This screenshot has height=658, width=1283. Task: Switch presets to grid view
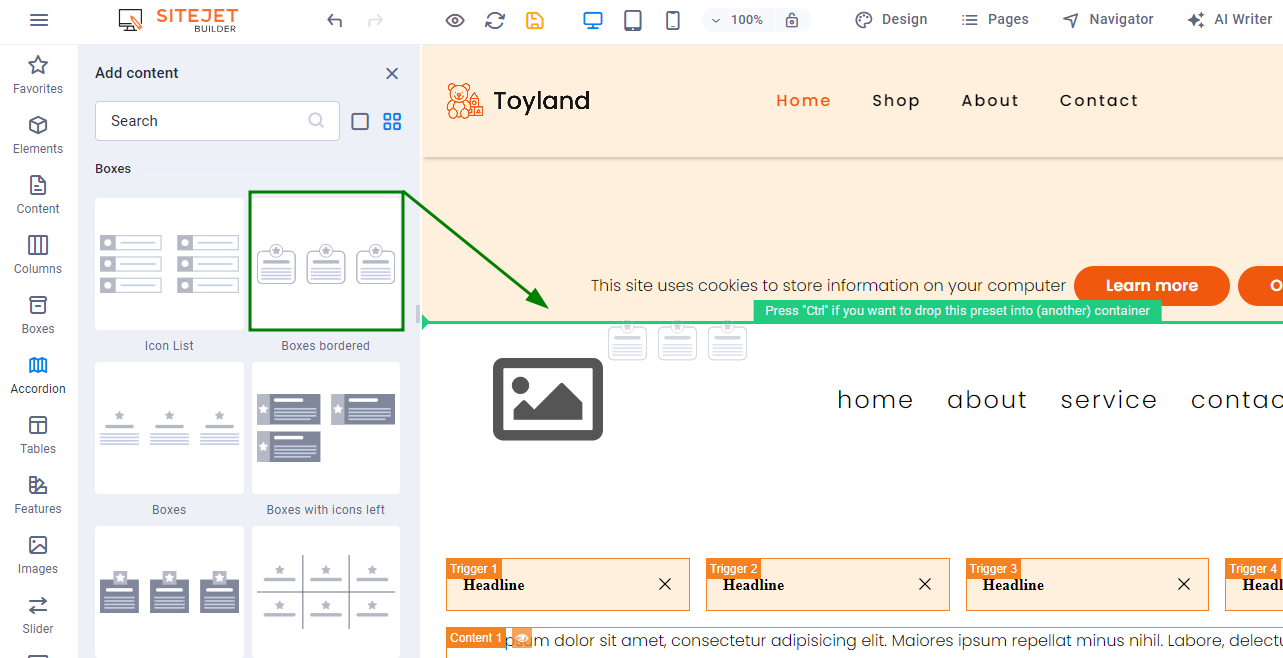pos(392,121)
